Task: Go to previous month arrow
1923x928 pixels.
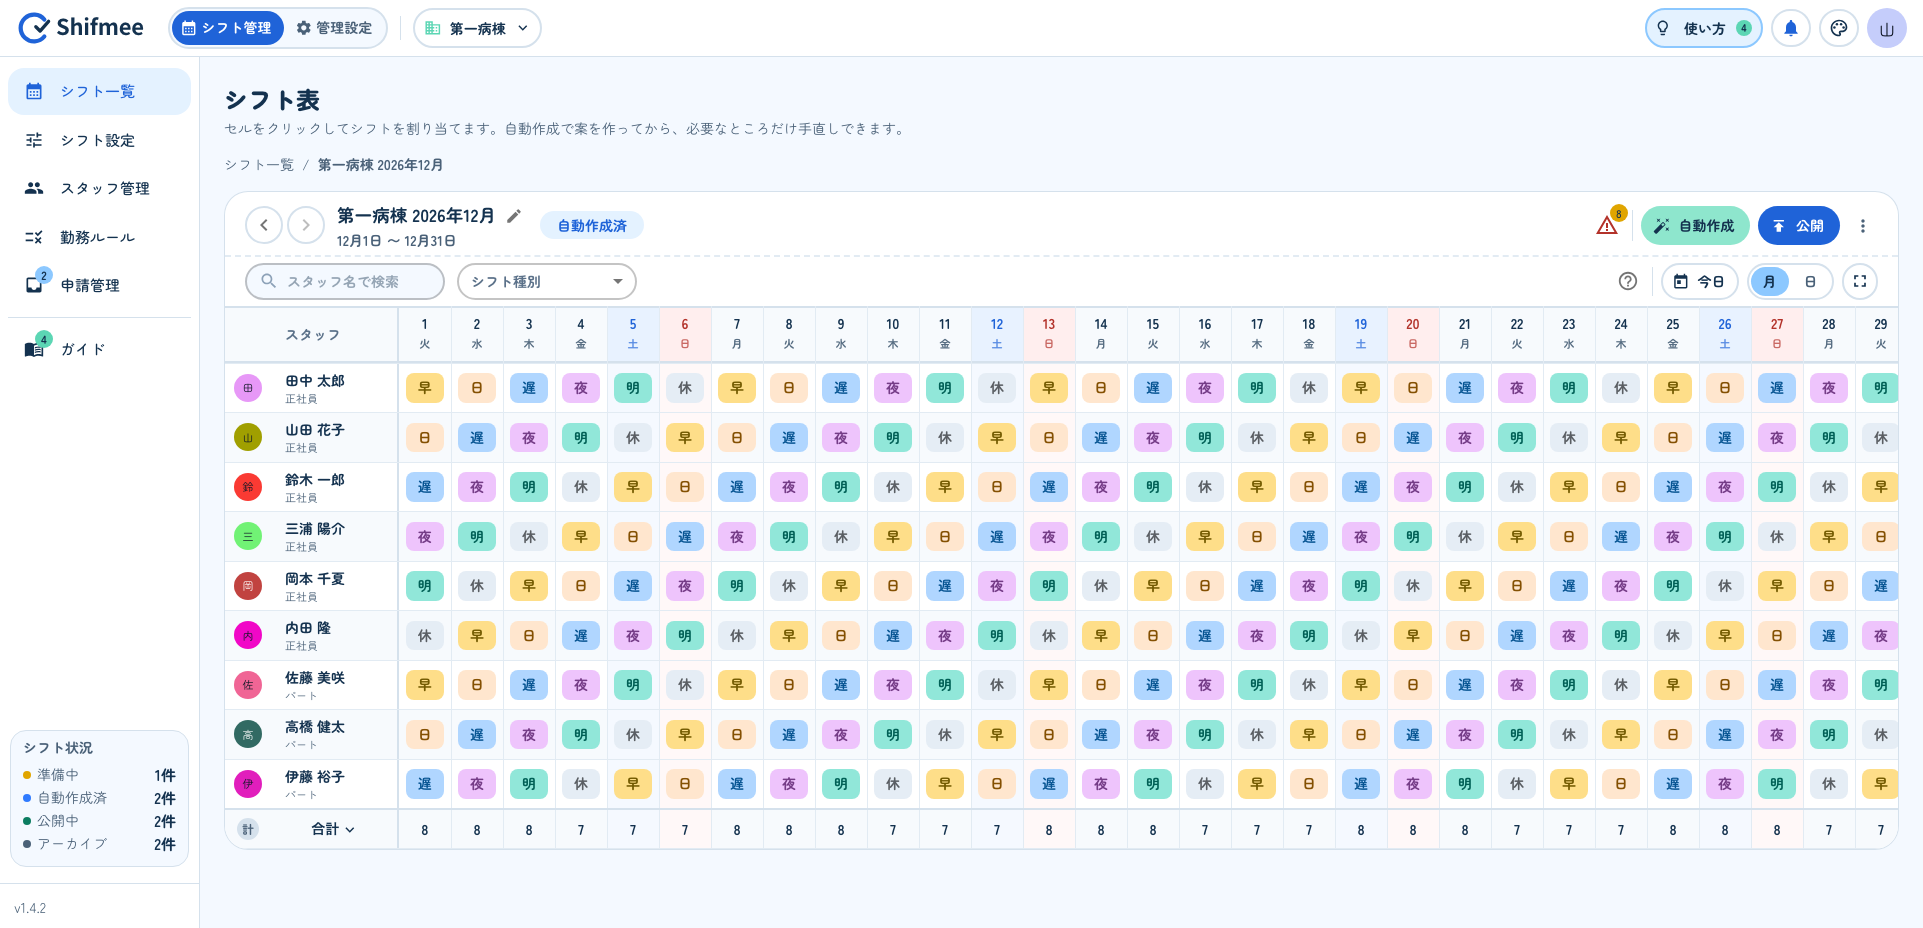Action: tap(264, 225)
